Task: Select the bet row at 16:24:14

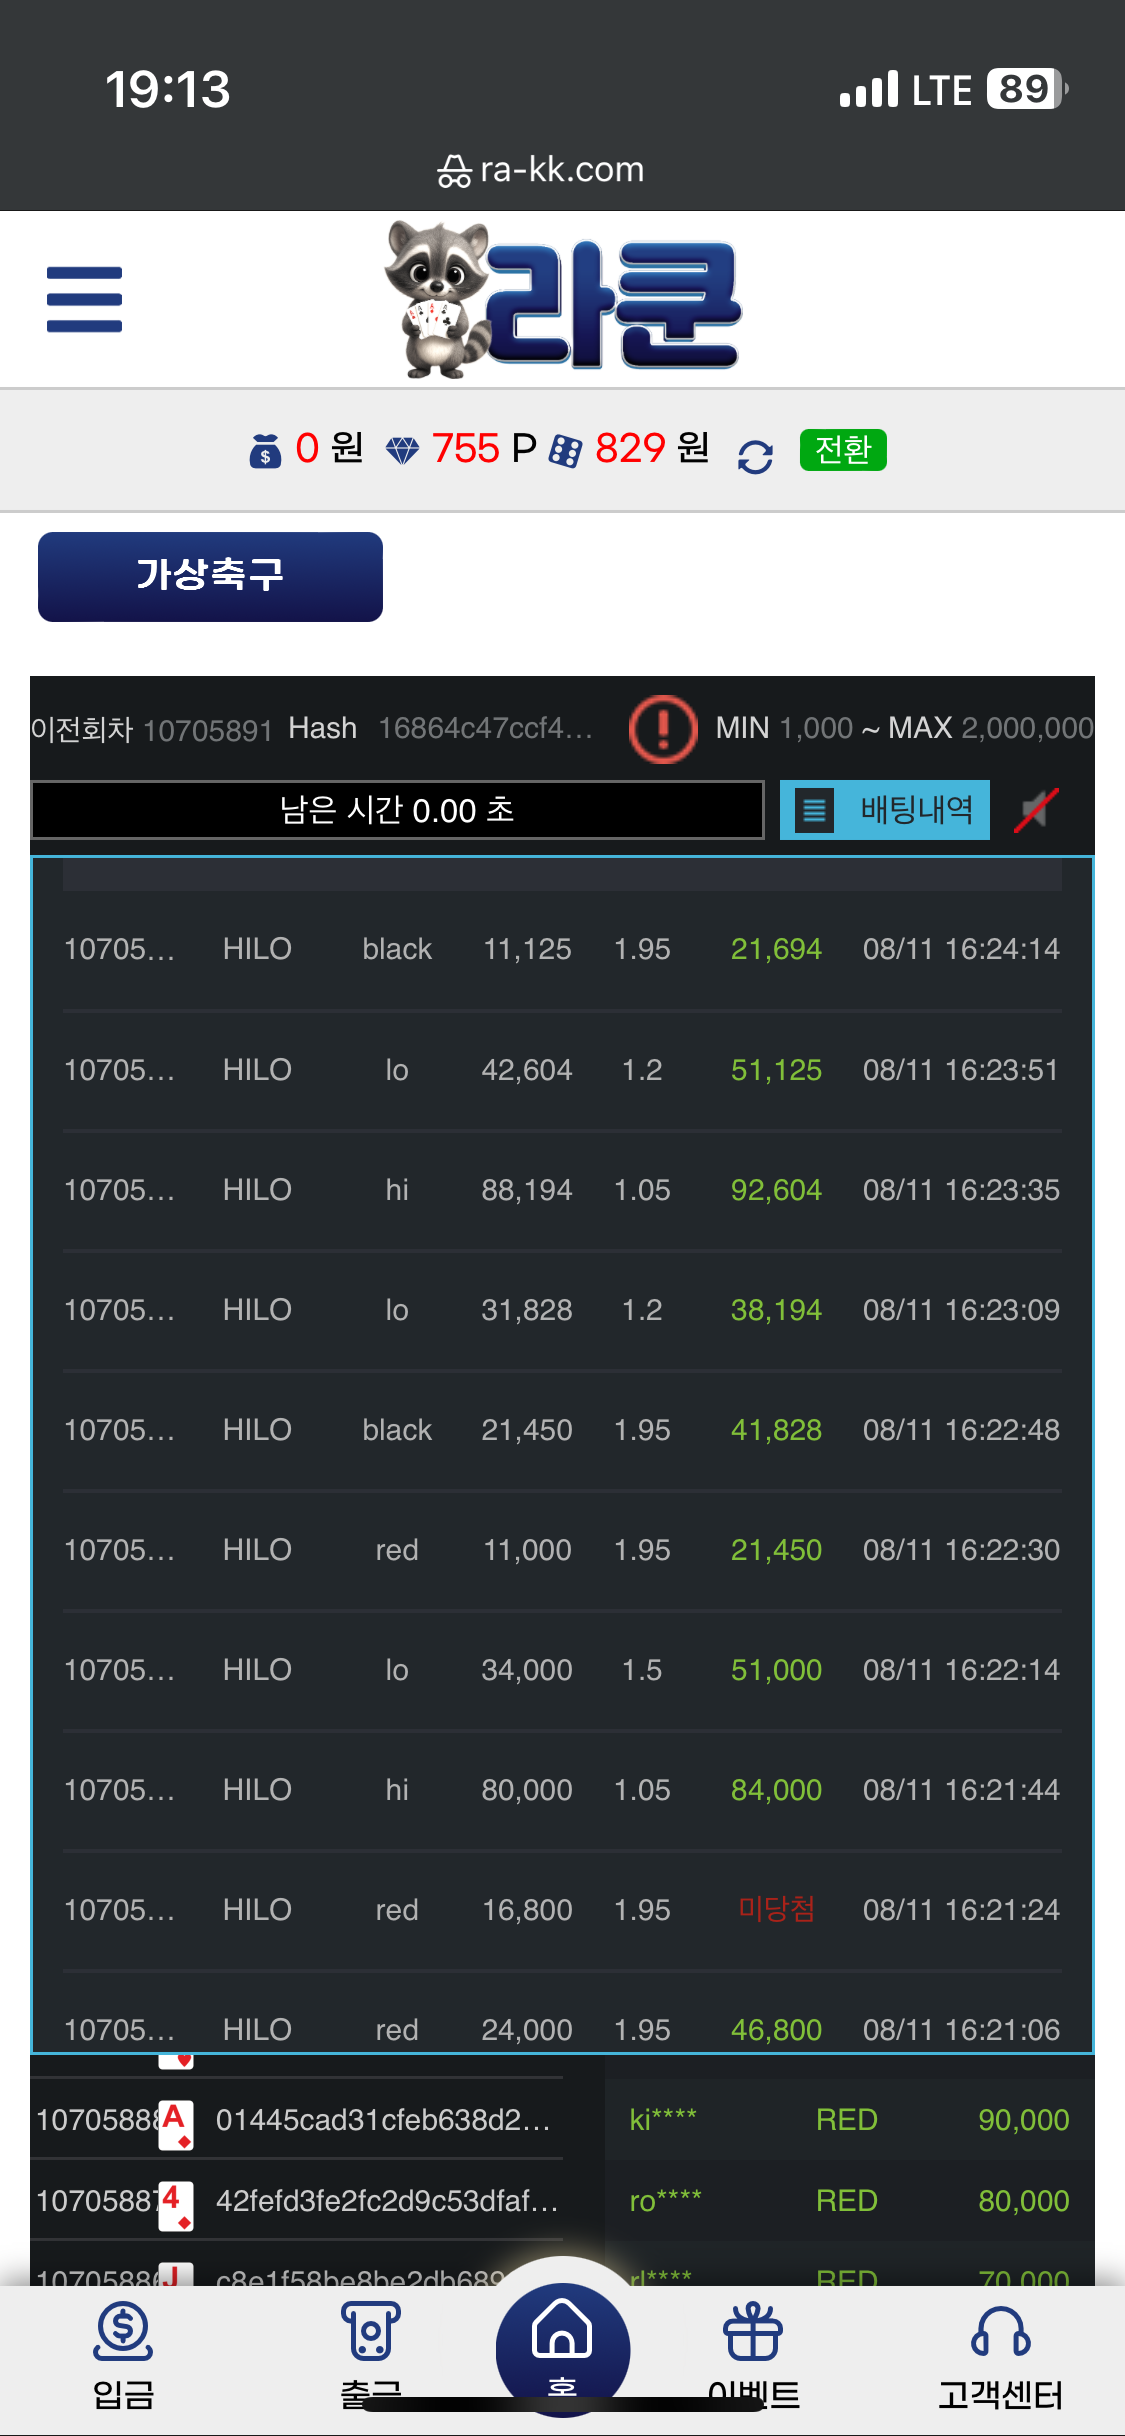Action: tap(562, 949)
